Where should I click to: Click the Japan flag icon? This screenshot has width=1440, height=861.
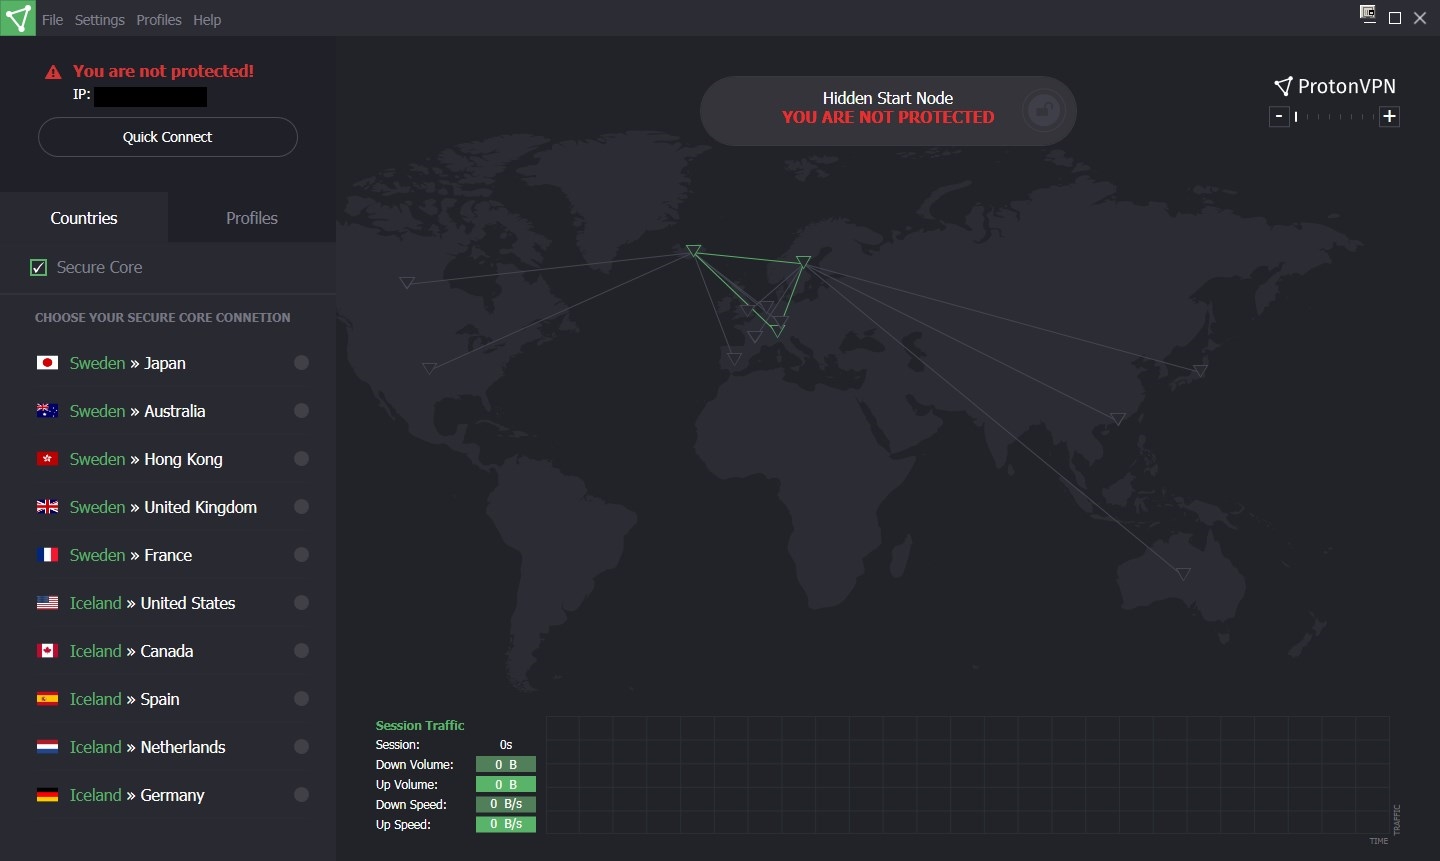[x=47, y=363]
